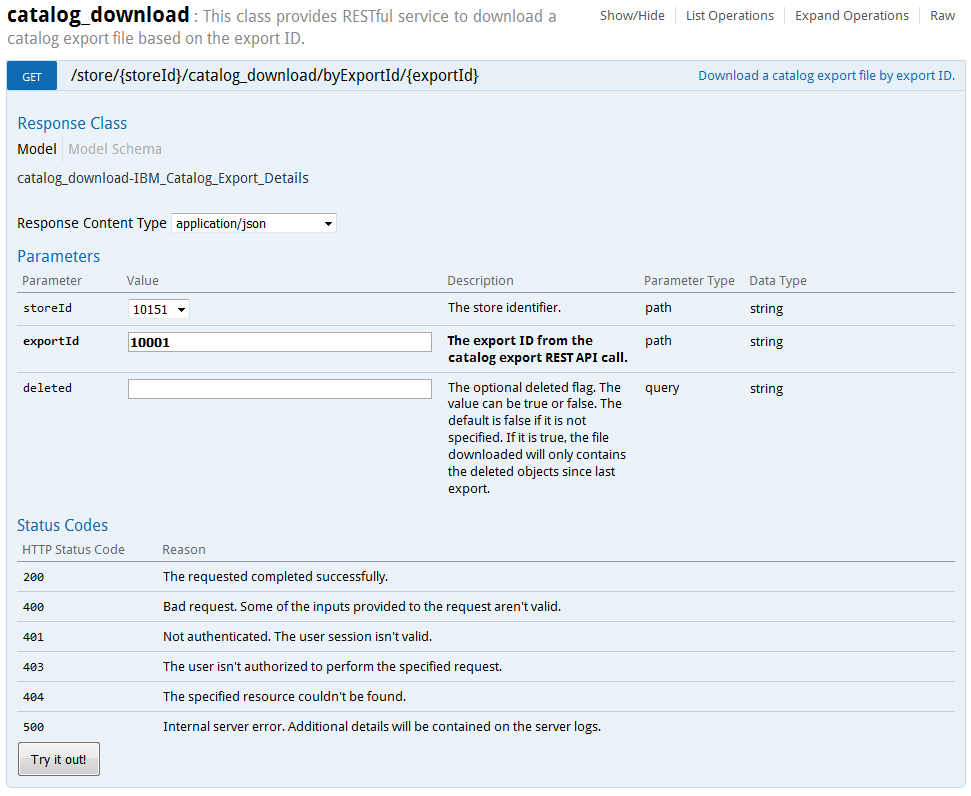Click the empty deleted parameter field
This screenshot has height=796, width=971.
(x=279, y=388)
